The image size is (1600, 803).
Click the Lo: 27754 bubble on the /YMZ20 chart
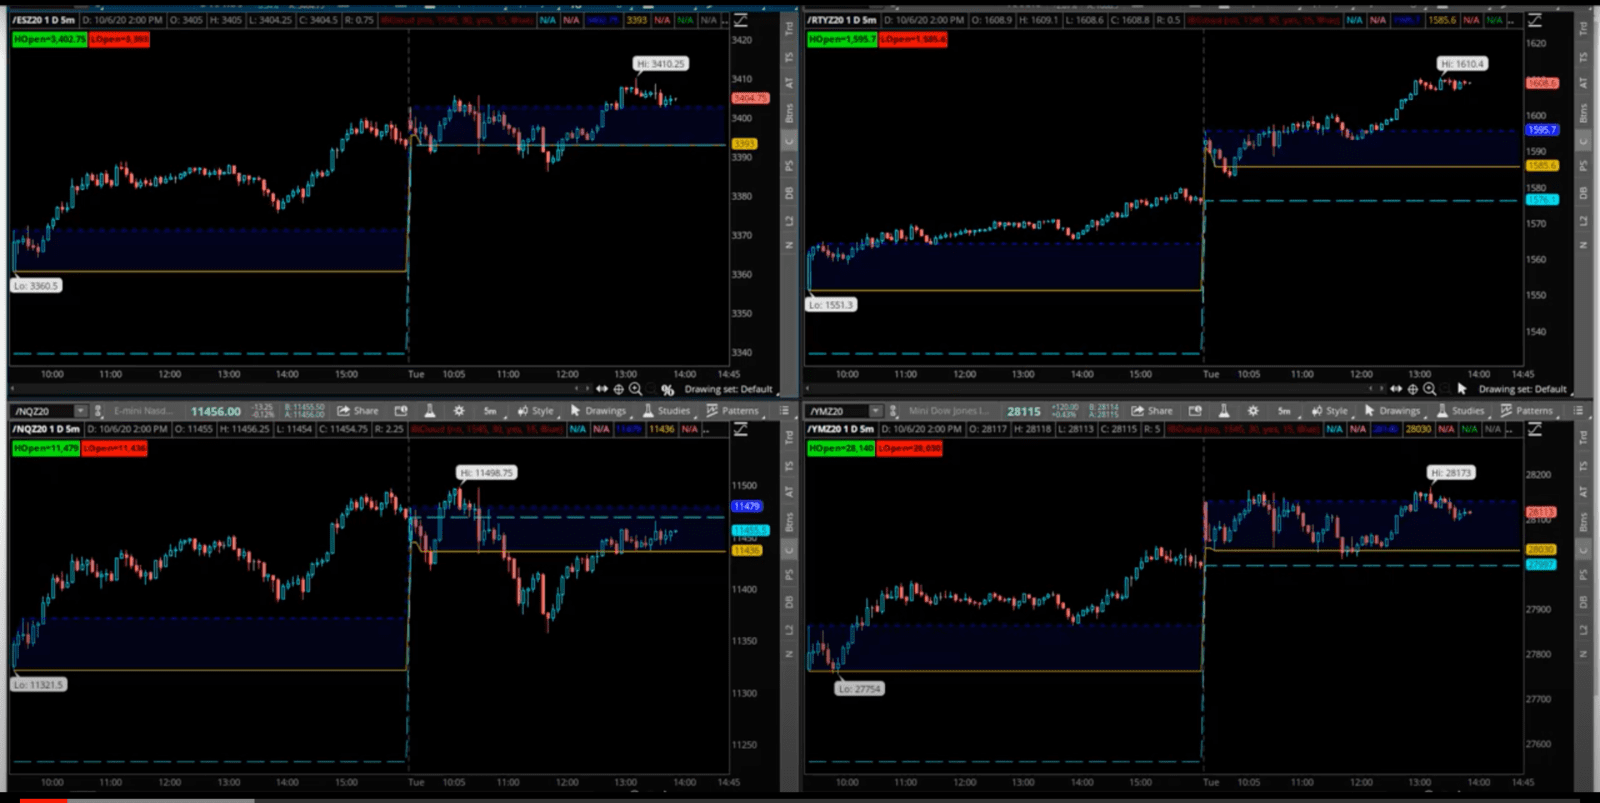860,689
